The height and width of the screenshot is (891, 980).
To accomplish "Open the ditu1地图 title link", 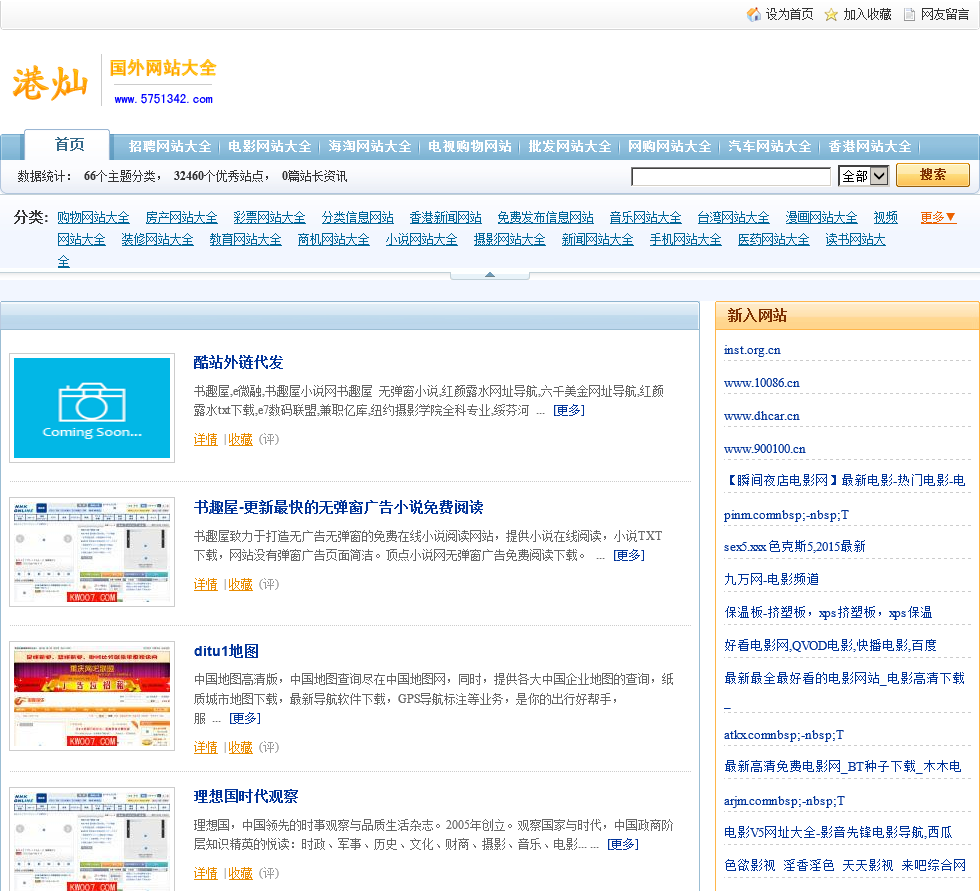I will pyautogui.click(x=226, y=651).
